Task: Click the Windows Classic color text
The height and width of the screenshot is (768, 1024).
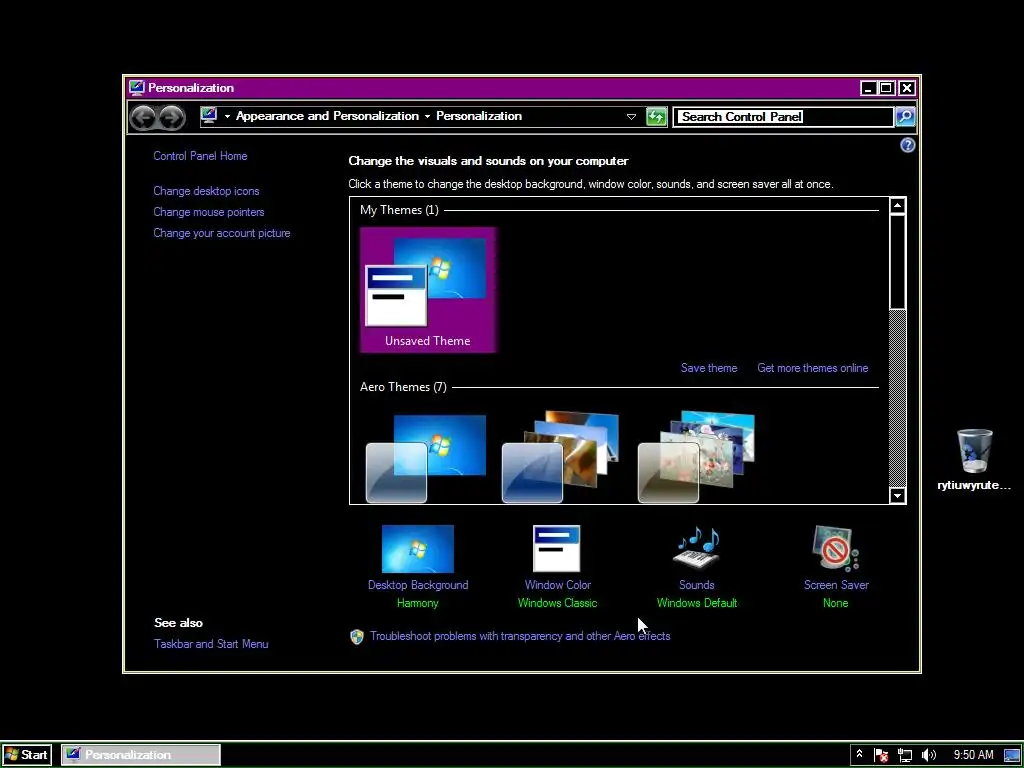Action: (558, 603)
